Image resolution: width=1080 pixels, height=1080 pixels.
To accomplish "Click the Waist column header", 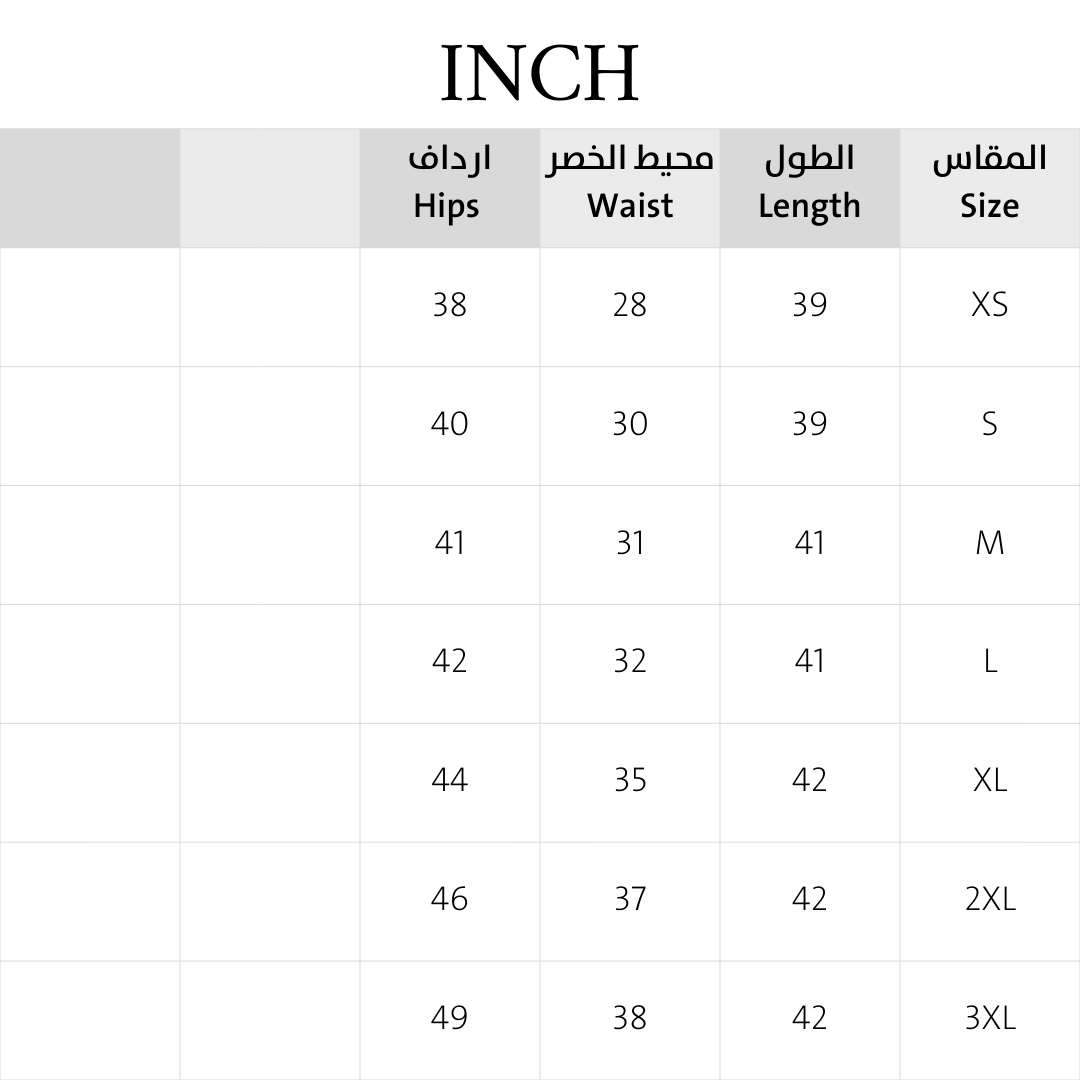I will pos(629,187).
